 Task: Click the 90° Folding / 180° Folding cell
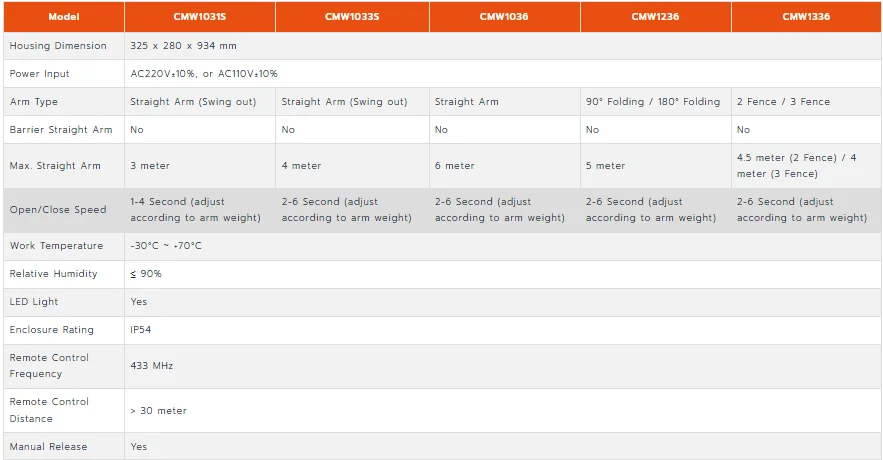tap(655, 102)
